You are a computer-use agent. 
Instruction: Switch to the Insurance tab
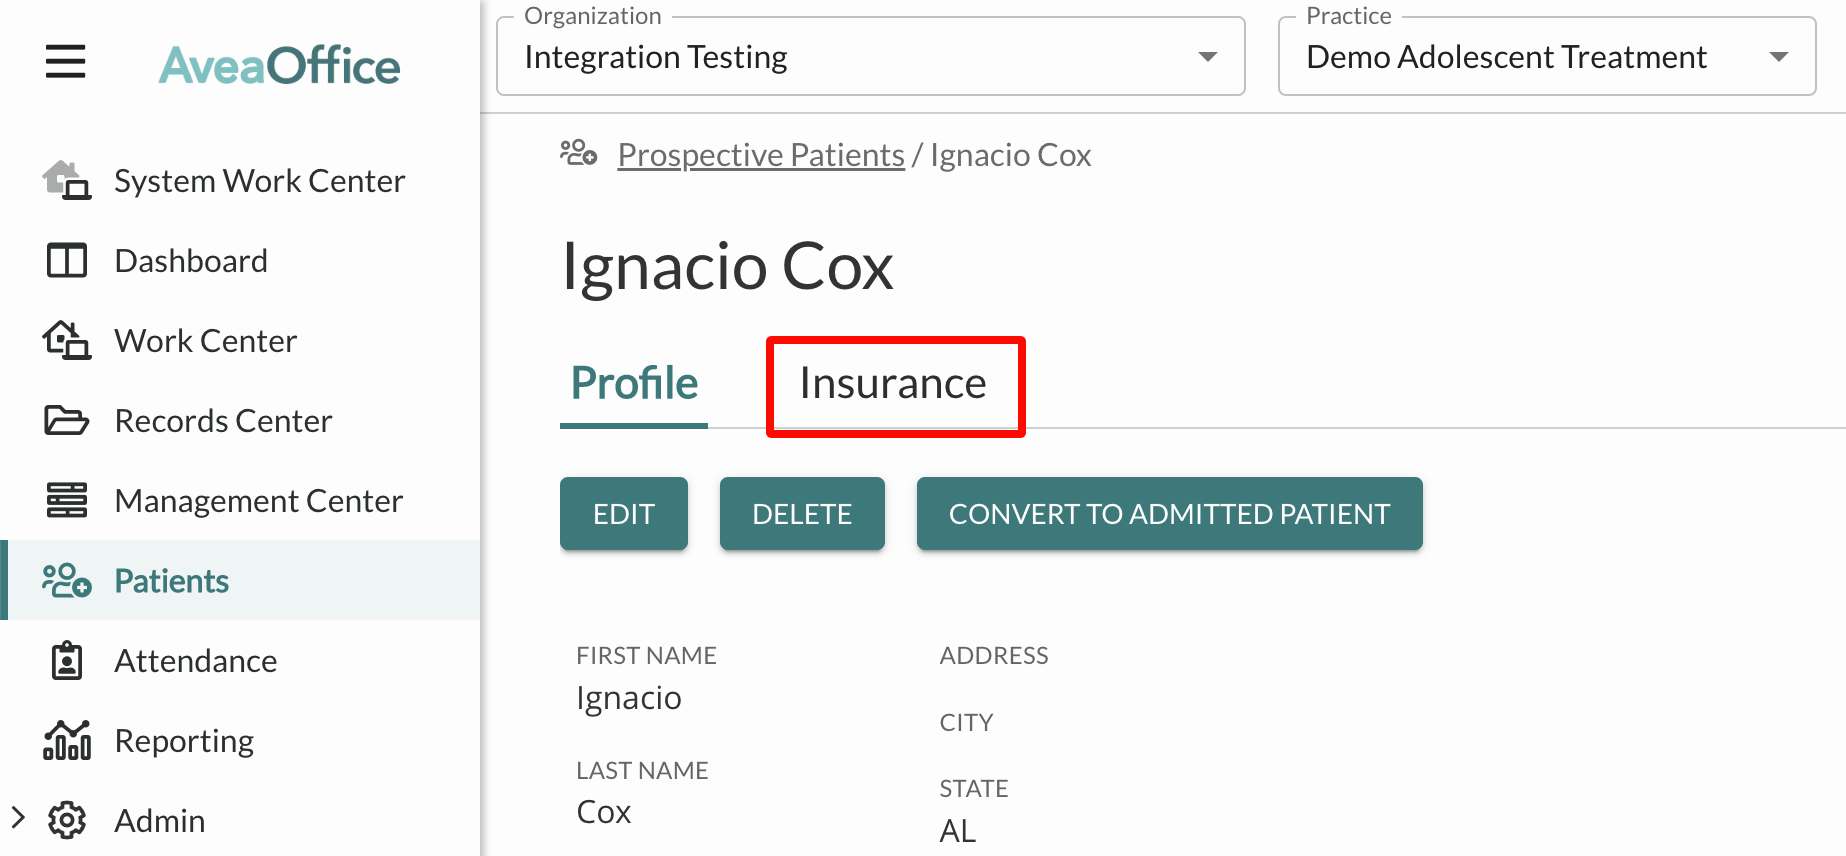coord(893,385)
